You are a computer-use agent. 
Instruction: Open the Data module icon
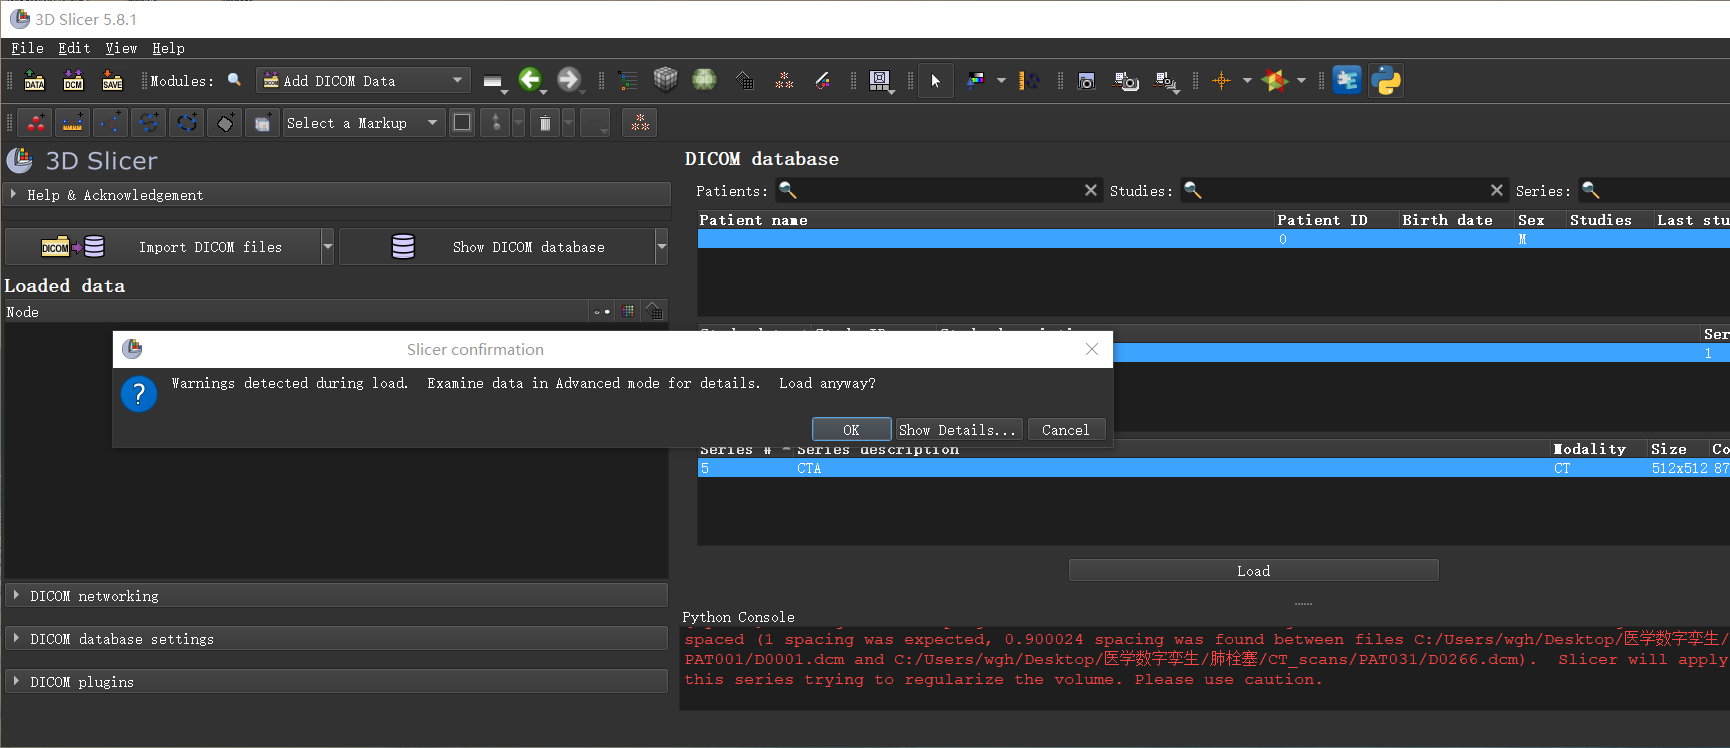[x=627, y=80]
